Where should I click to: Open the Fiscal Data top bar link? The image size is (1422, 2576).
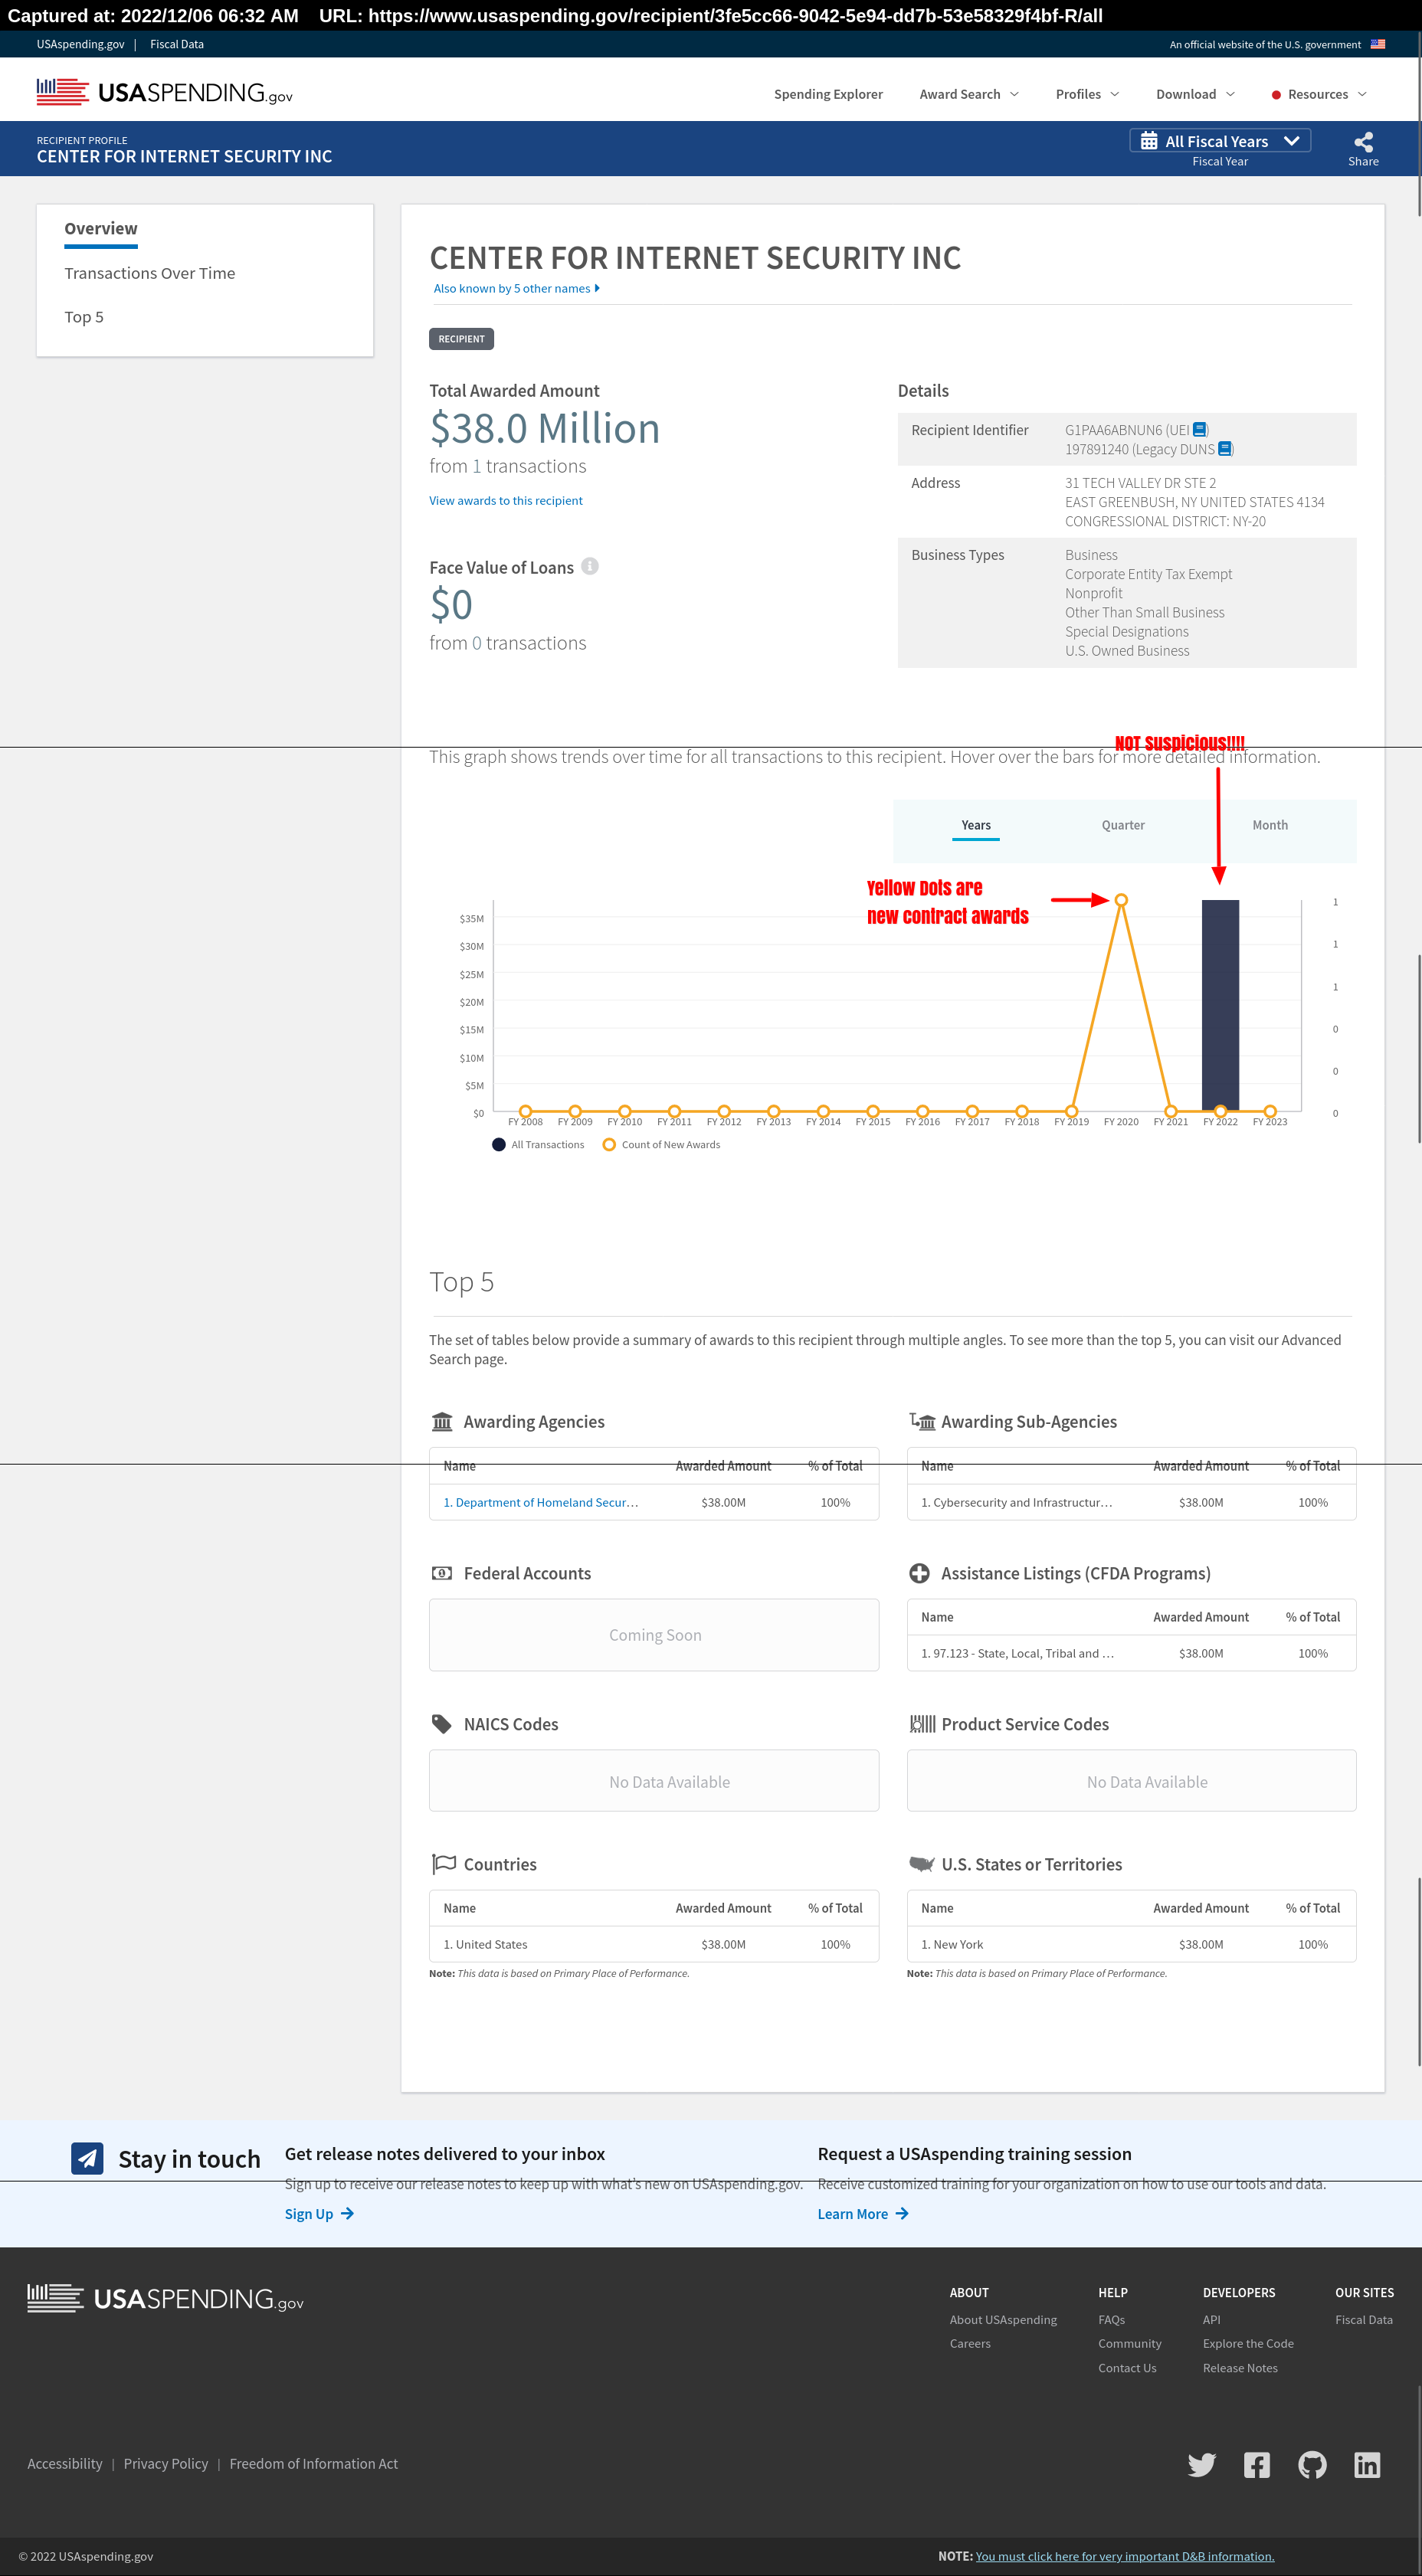pos(177,44)
